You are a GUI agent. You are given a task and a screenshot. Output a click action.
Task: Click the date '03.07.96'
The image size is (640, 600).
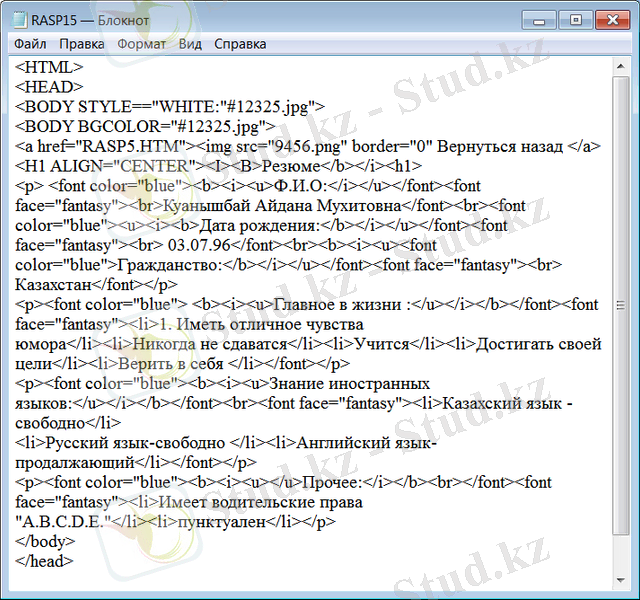click(x=199, y=245)
